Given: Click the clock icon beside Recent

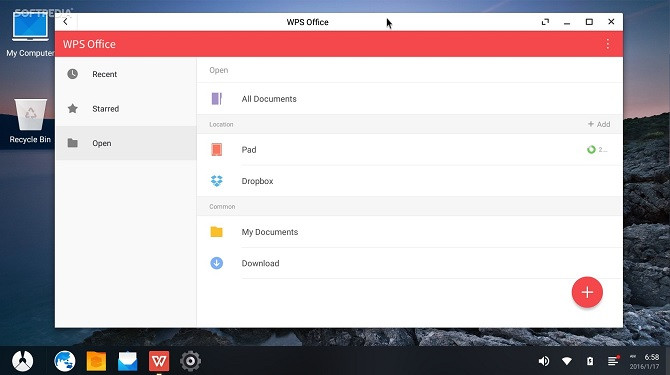Looking at the screenshot, I should (x=73, y=74).
